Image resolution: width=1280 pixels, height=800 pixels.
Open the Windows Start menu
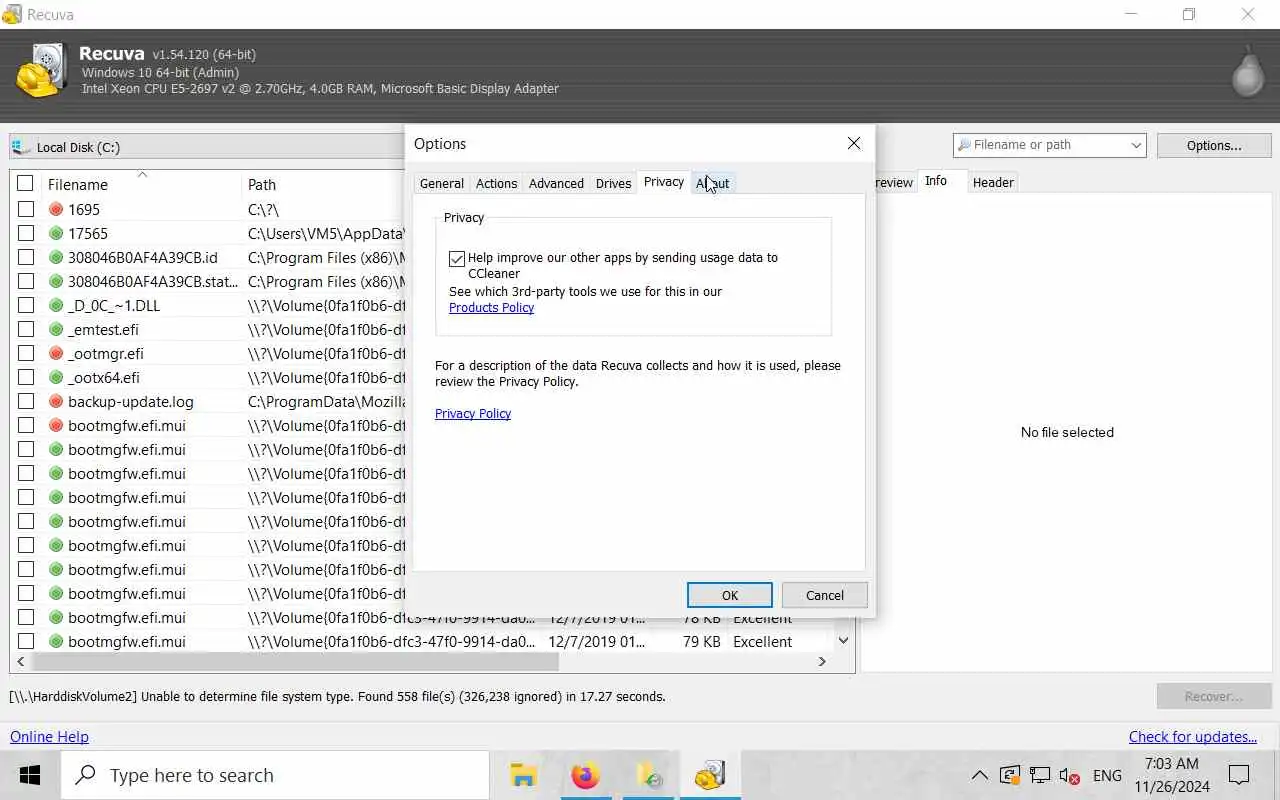coord(30,775)
